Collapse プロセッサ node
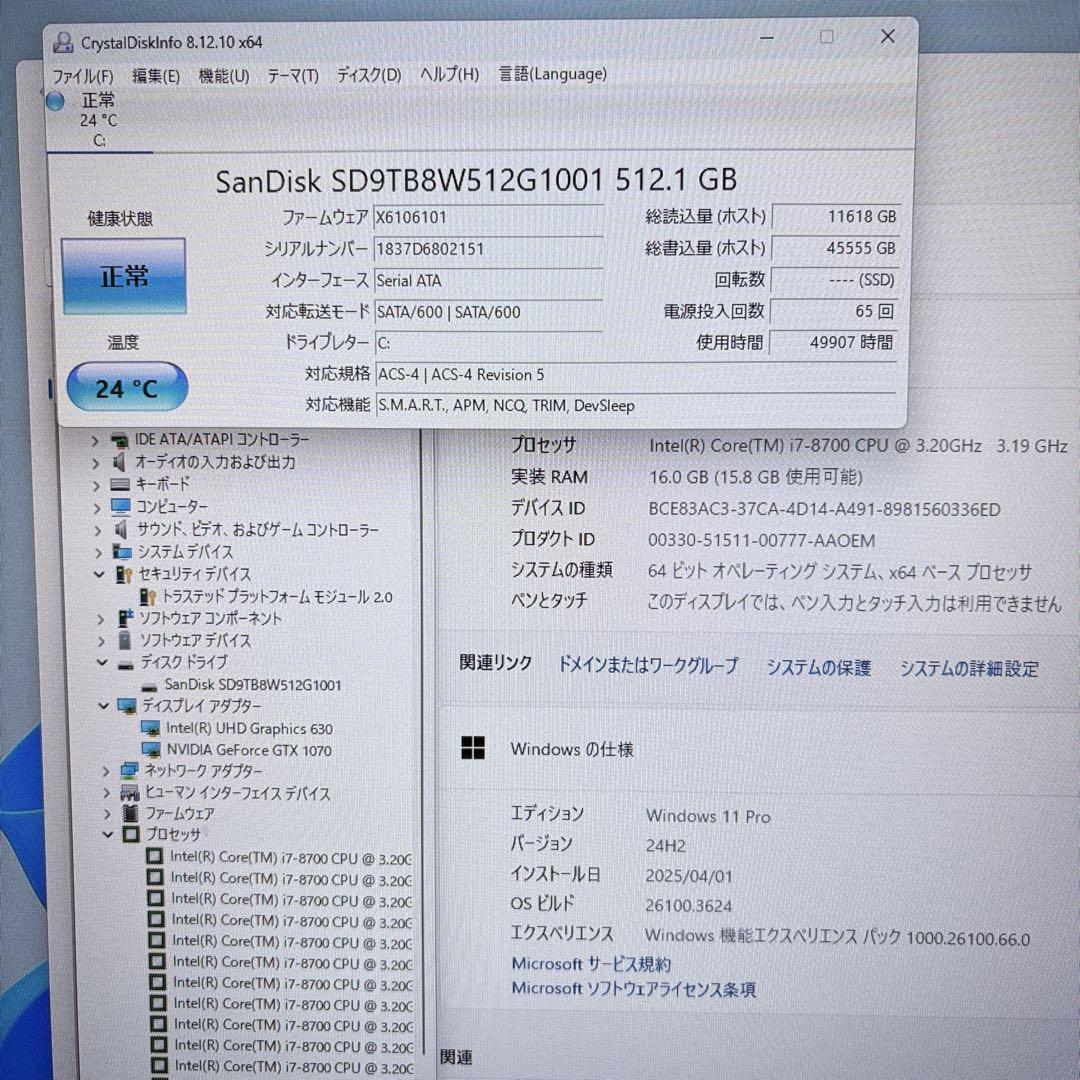 point(107,834)
